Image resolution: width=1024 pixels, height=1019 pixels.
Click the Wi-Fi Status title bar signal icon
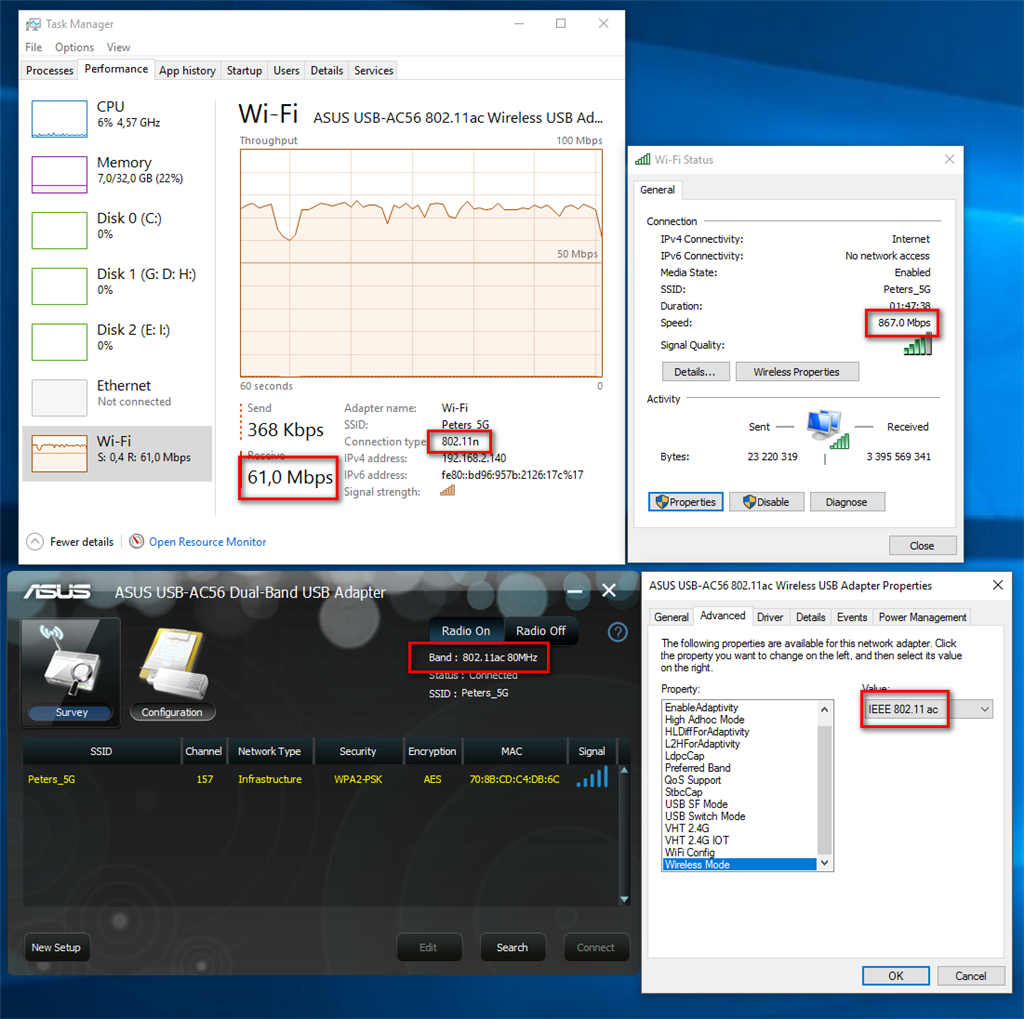coord(643,159)
